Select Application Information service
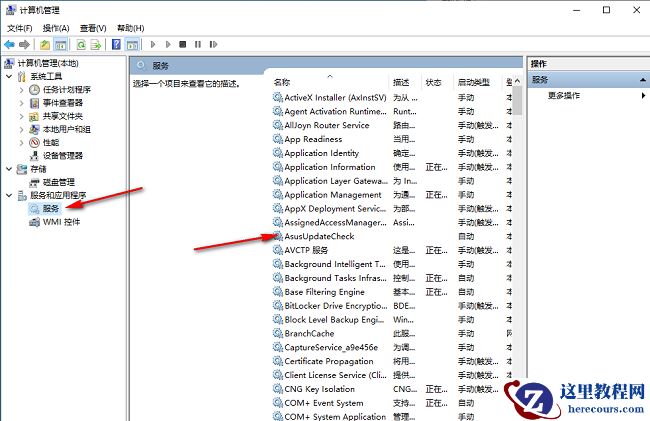Screen dimensions: 650x421 point(392,167)
